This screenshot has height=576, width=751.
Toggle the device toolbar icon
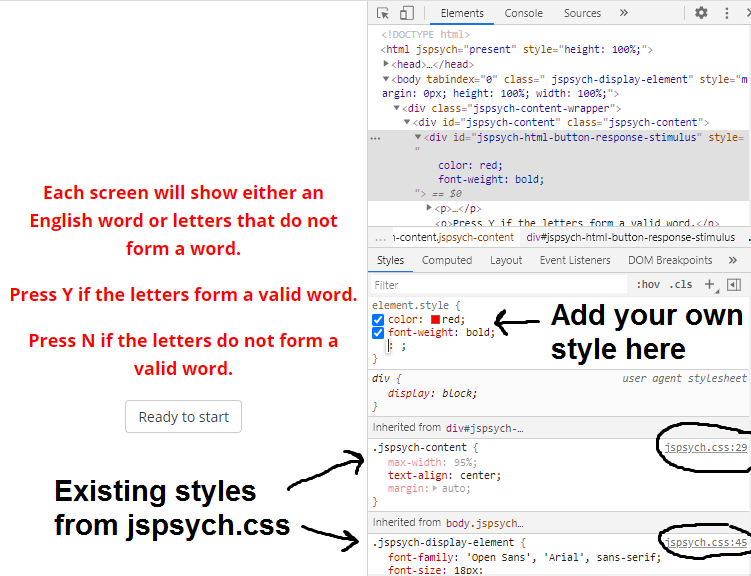pyautogui.click(x=407, y=13)
